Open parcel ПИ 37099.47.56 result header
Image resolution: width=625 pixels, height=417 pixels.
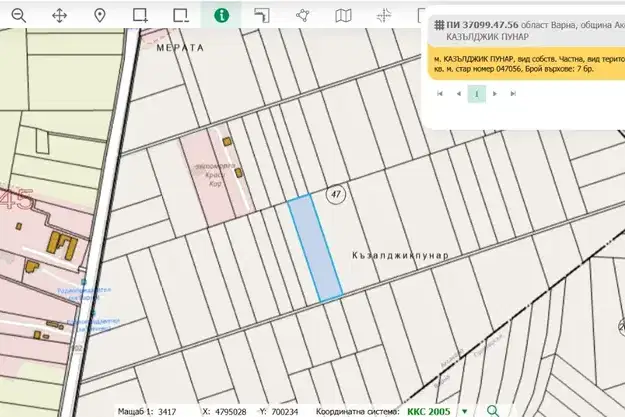(x=529, y=30)
